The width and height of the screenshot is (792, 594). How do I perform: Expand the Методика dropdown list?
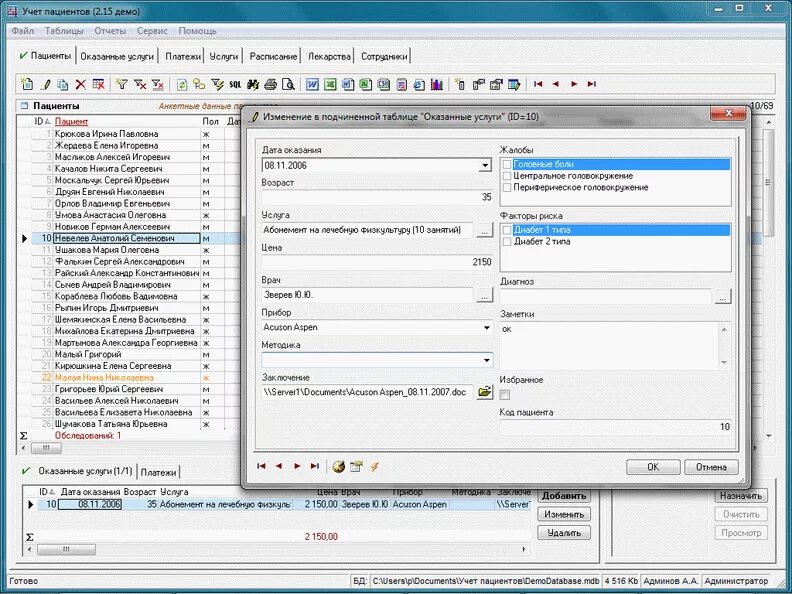(x=486, y=360)
